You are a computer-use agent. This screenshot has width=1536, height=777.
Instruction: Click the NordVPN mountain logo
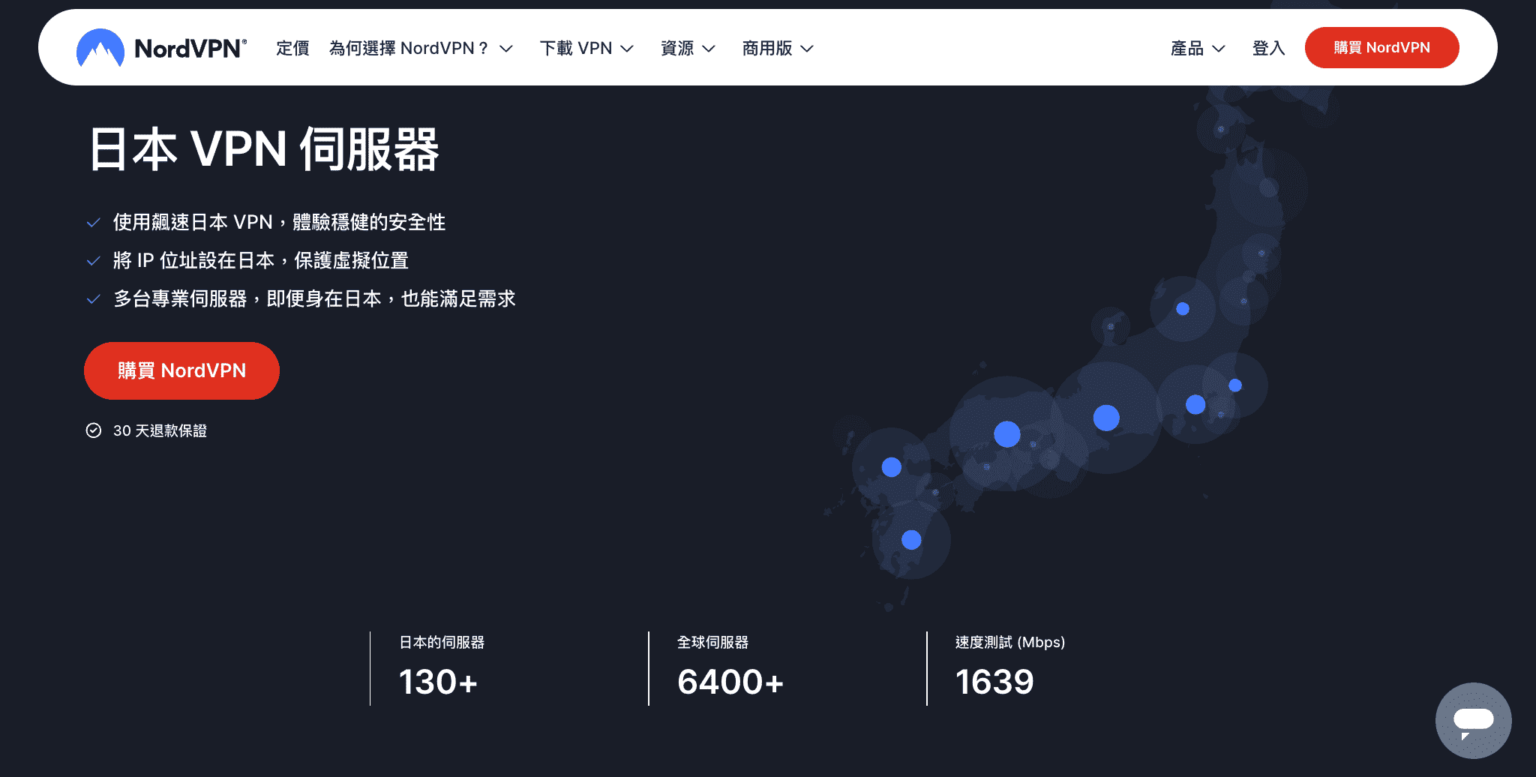point(100,47)
